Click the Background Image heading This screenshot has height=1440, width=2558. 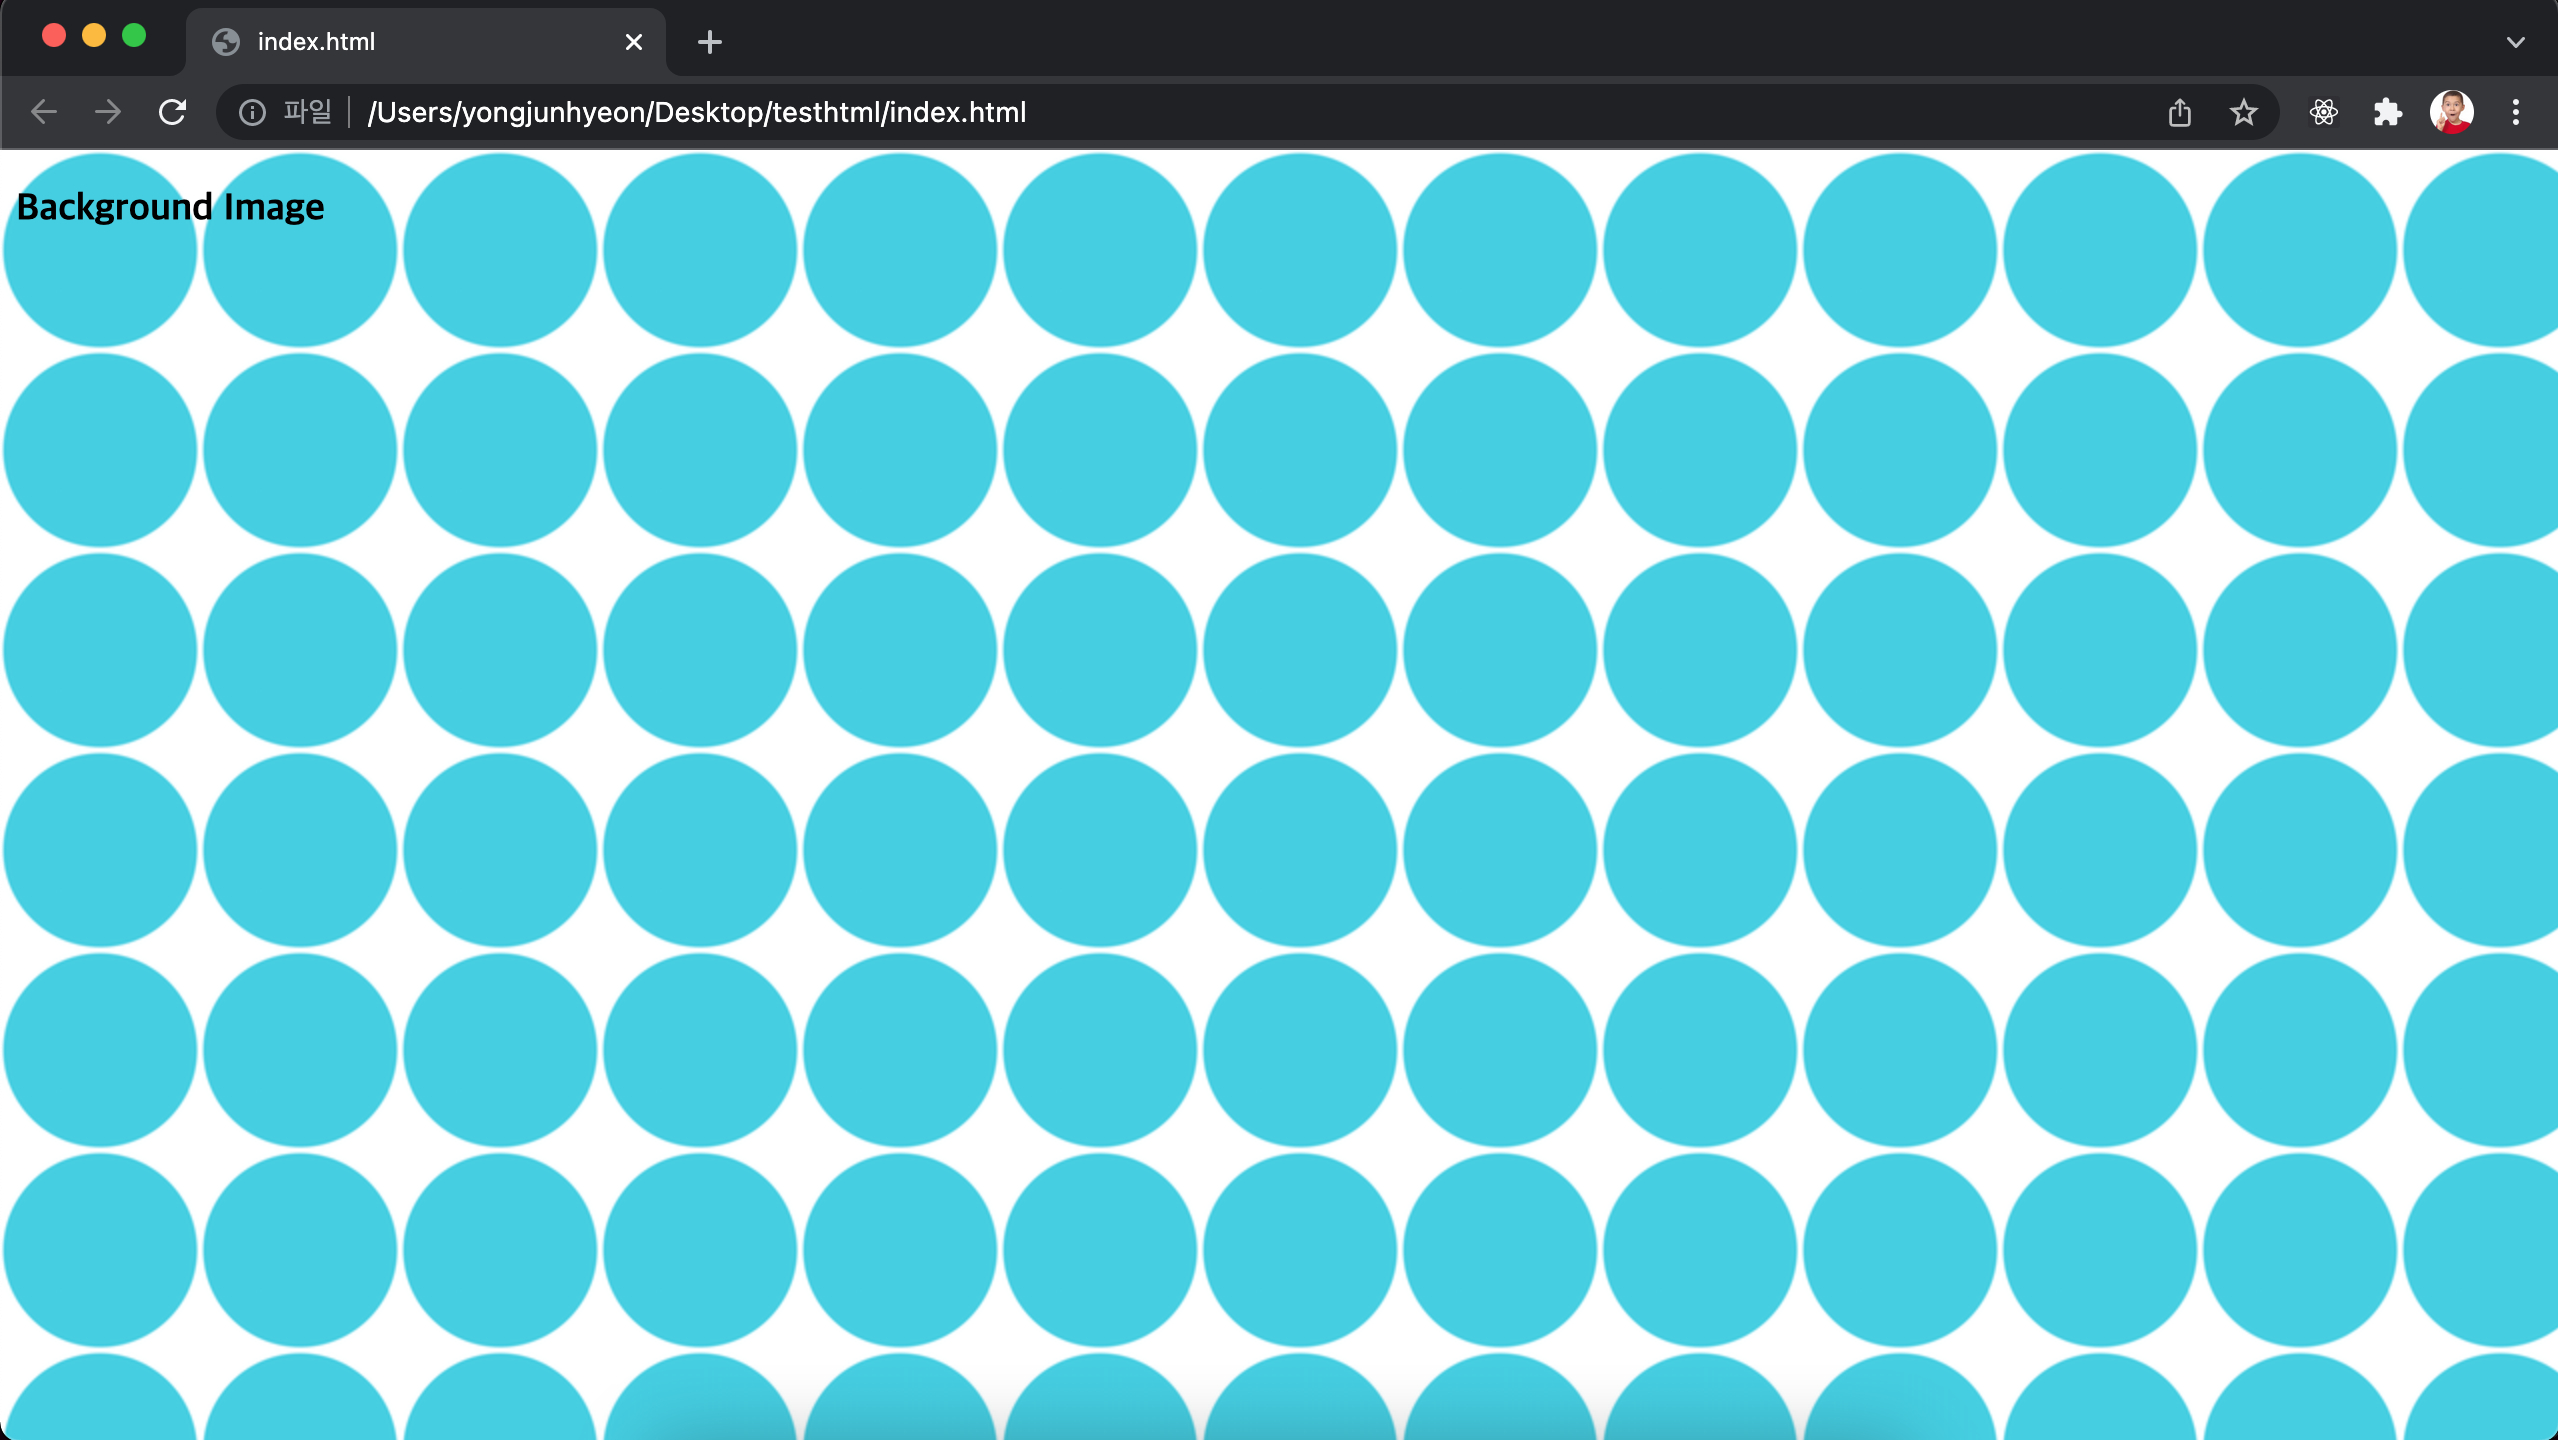click(x=171, y=207)
